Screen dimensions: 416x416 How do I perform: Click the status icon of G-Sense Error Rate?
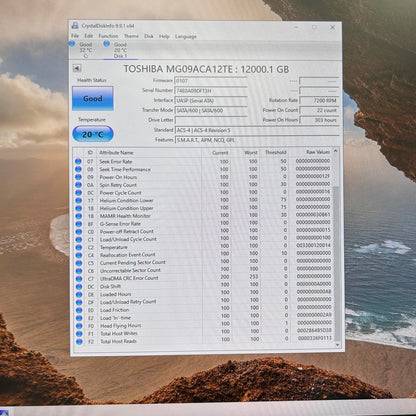[78, 224]
